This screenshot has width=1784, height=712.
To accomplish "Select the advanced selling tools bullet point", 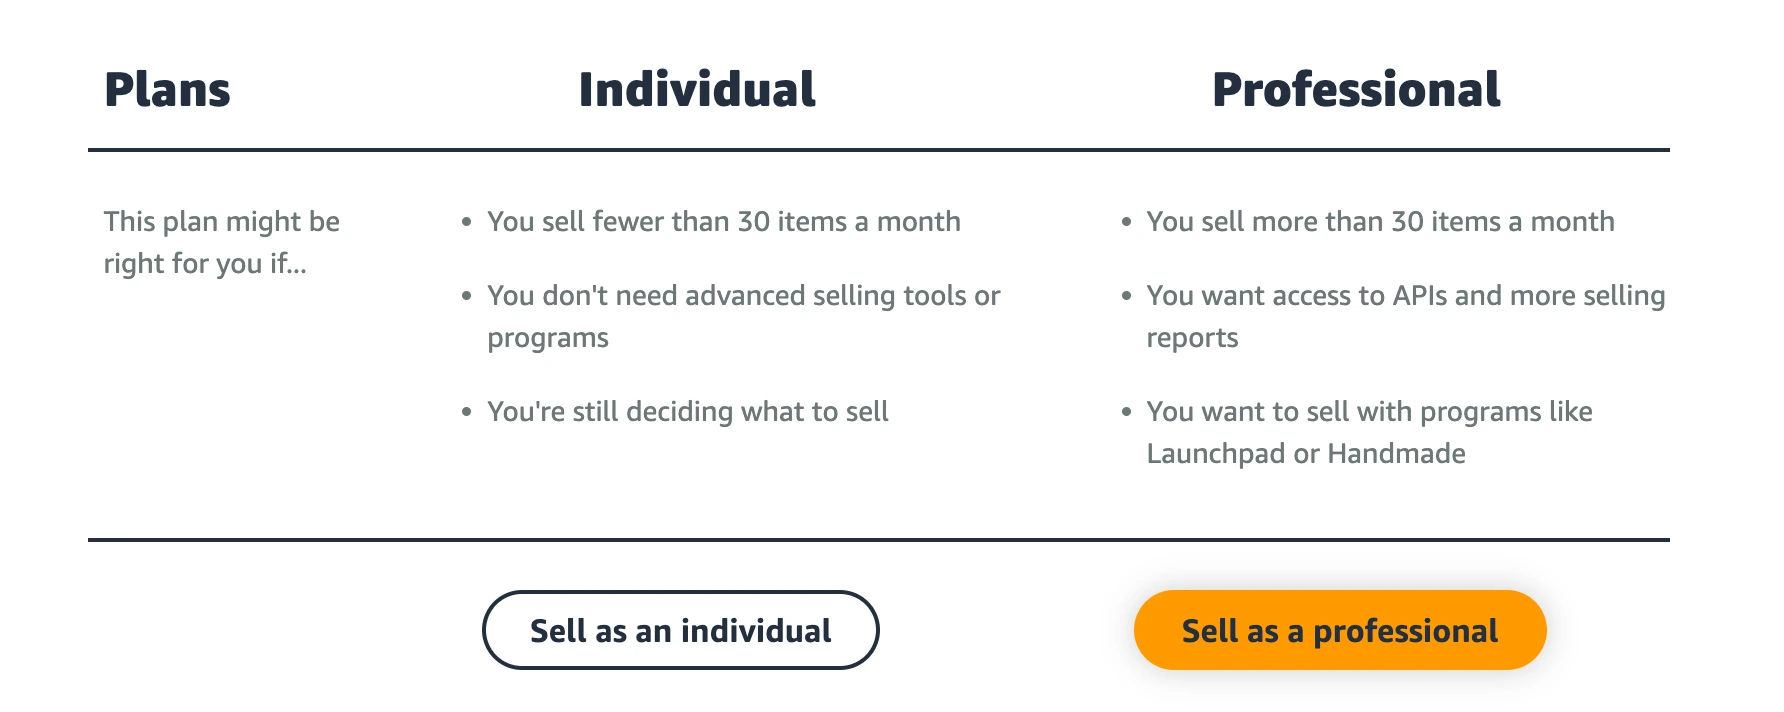I will (x=742, y=316).
